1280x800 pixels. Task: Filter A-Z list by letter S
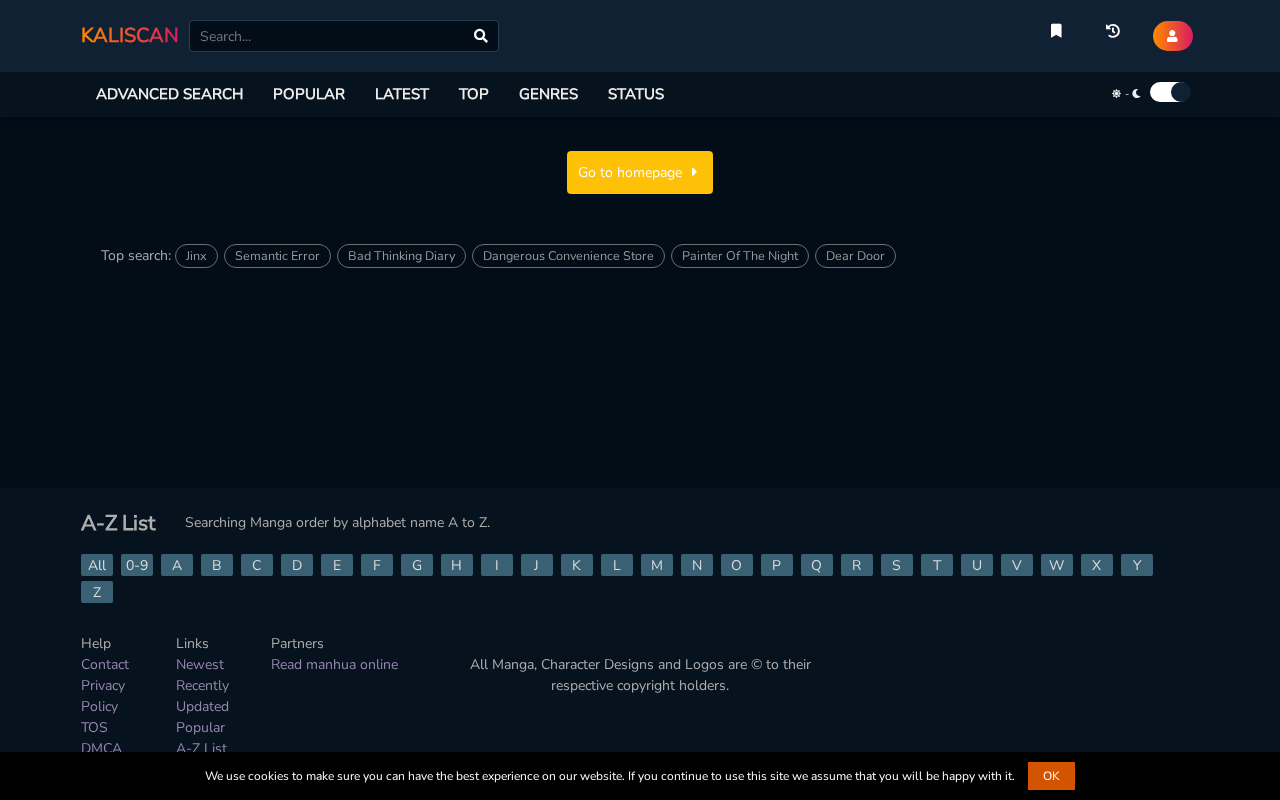(x=897, y=565)
